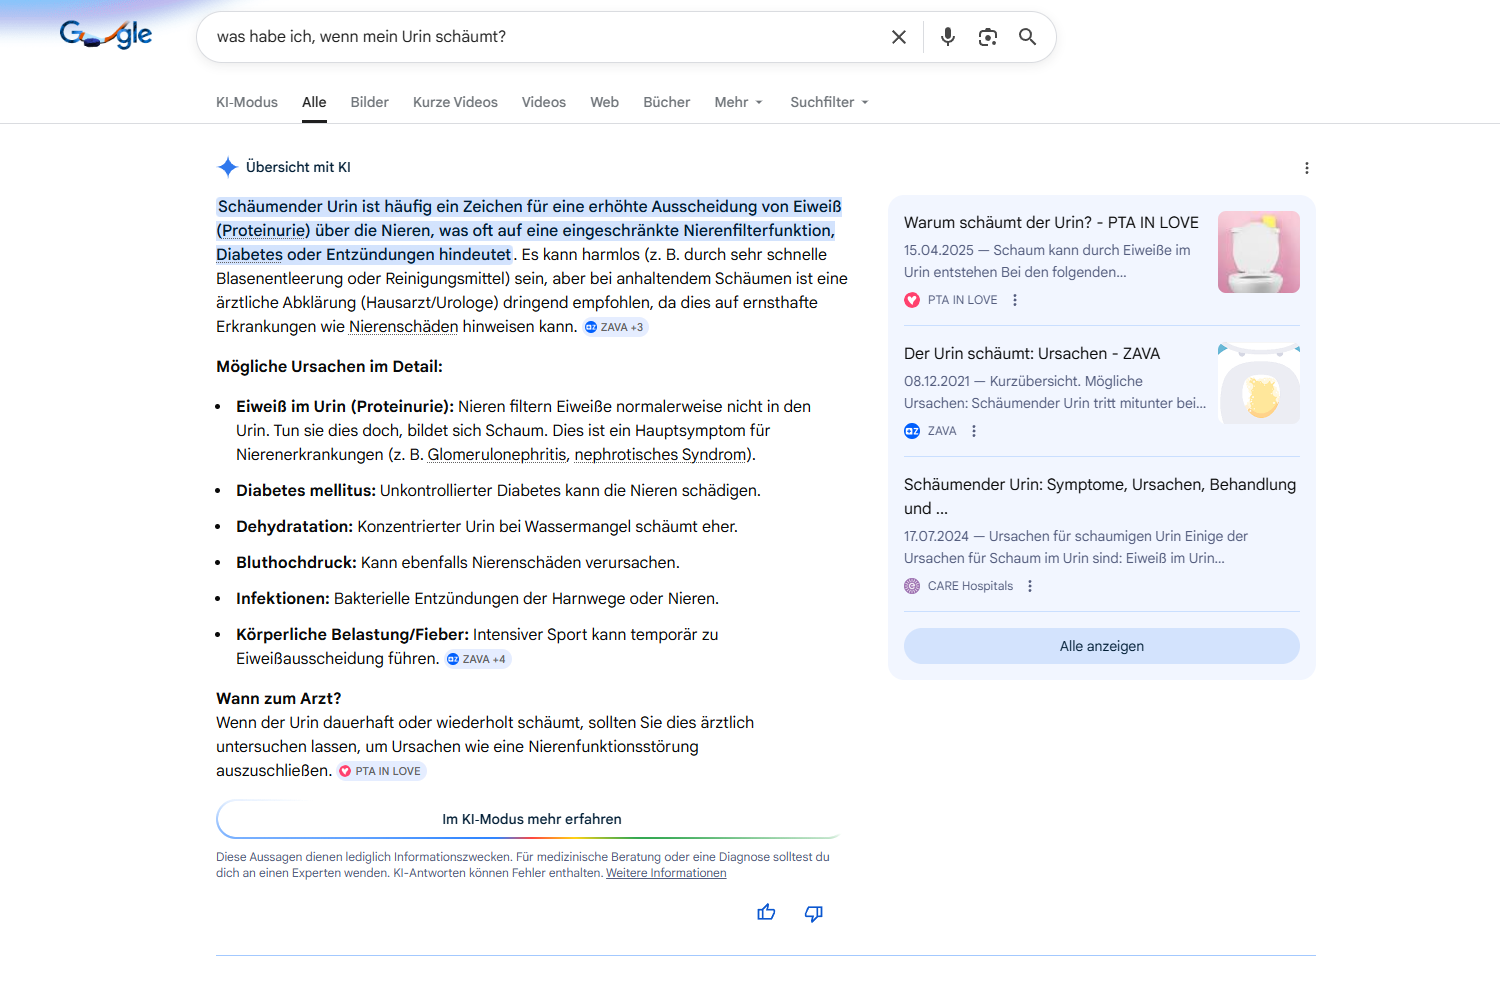Click into the search input field

pyautogui.click(x=540, y=37)
